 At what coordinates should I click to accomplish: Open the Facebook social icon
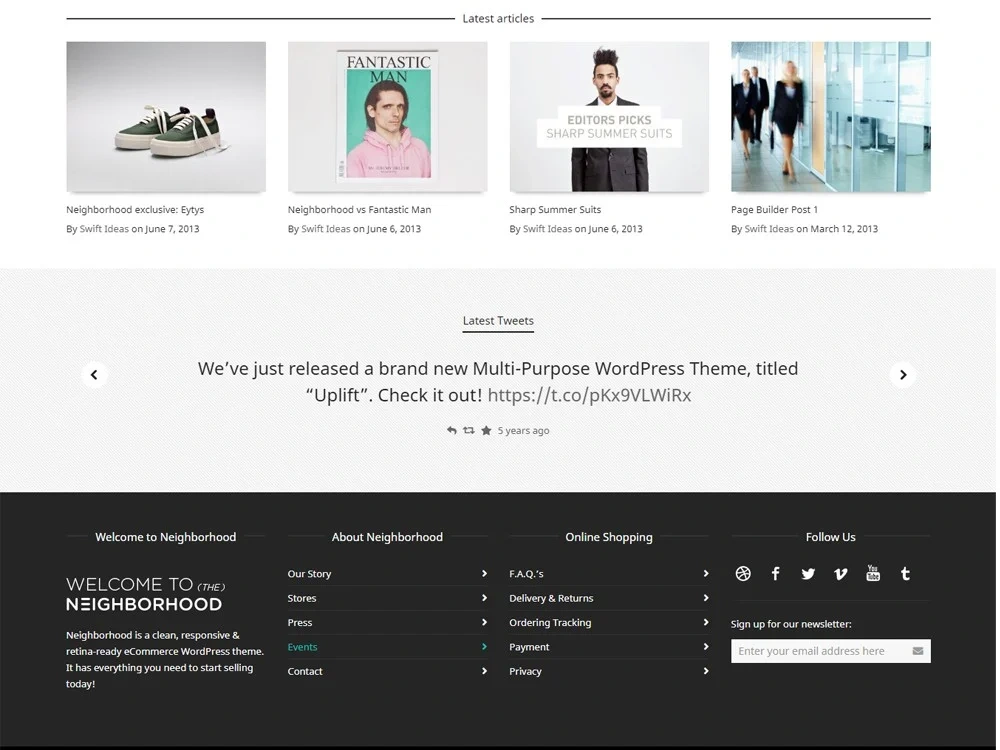[776, 574]
